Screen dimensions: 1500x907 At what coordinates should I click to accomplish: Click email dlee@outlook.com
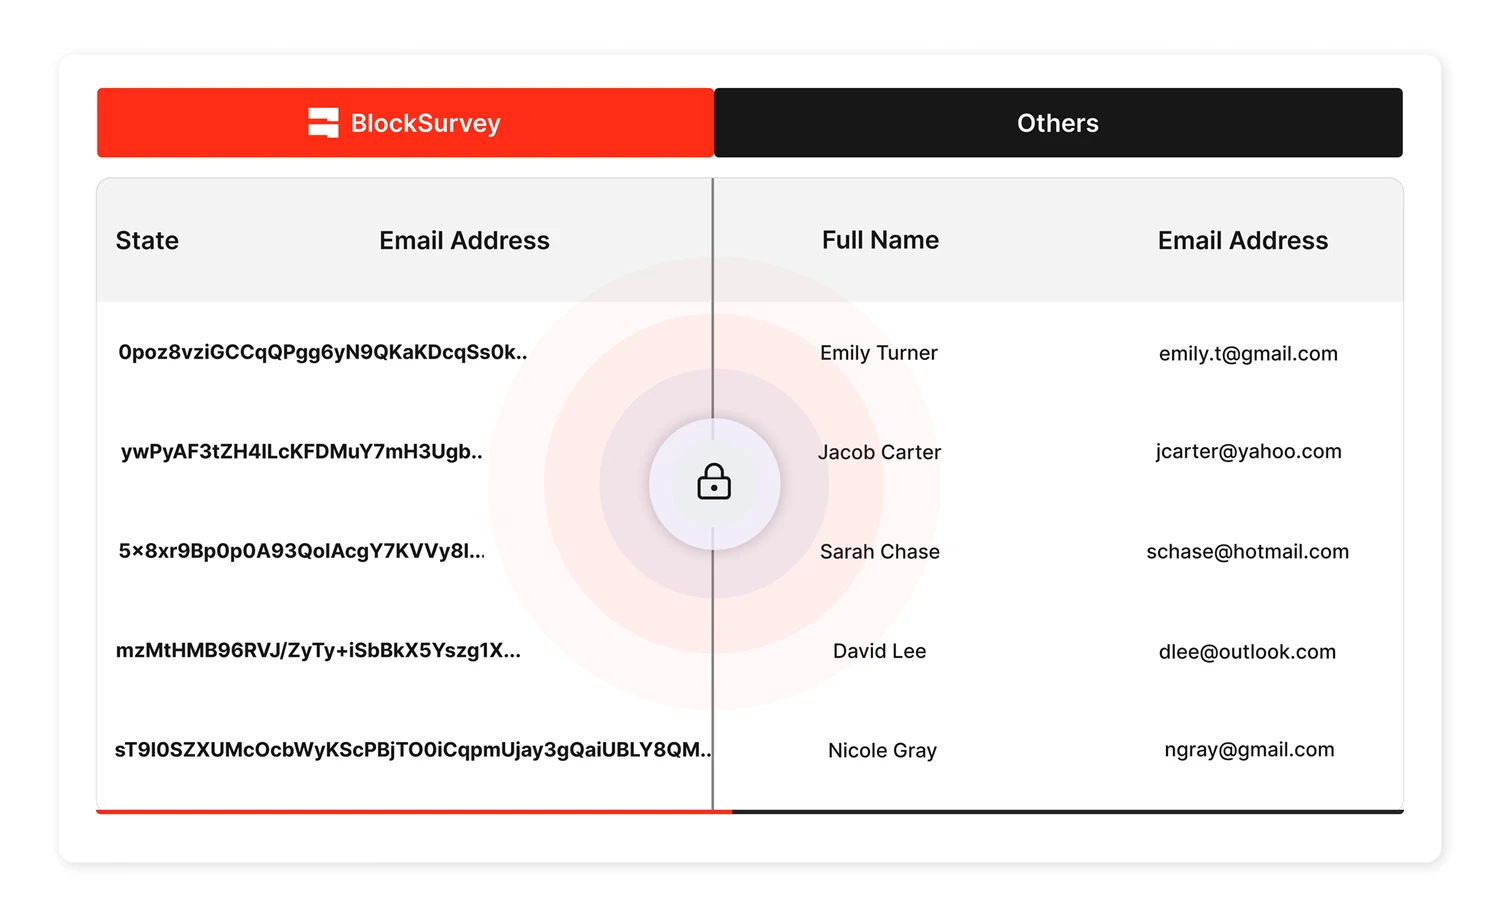pos(1247,652)
